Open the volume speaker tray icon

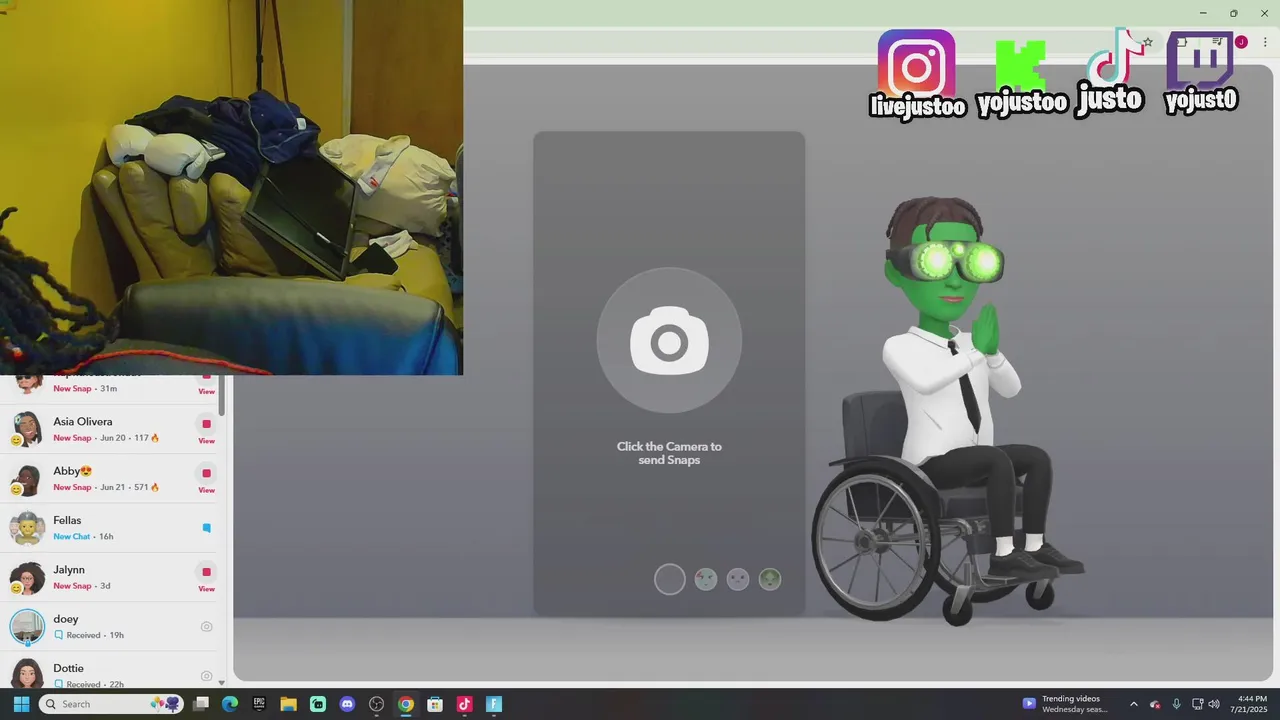point(1214,704)
